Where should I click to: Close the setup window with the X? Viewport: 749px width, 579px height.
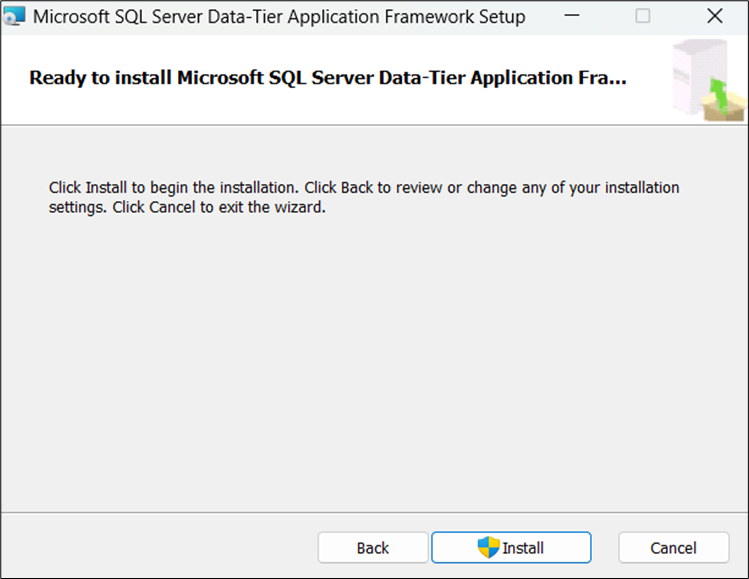coord(714,17)
